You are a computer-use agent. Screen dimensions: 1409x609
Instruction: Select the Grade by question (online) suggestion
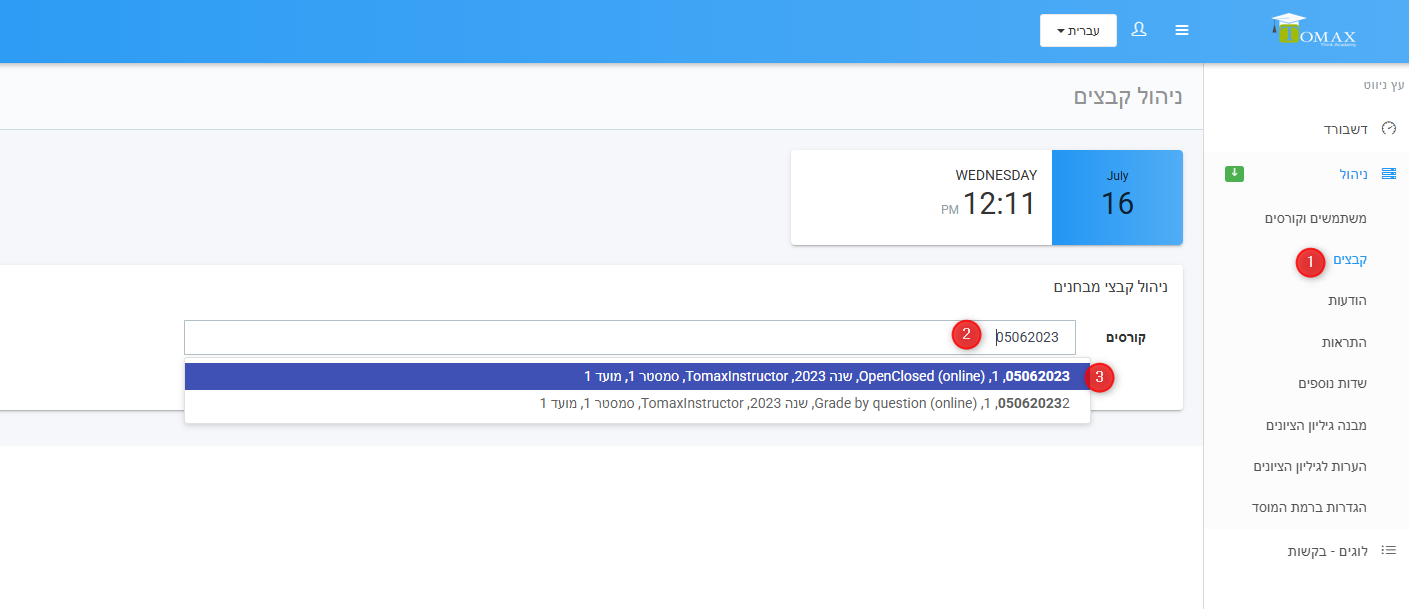pyautogui.click(x=637, y=403)
